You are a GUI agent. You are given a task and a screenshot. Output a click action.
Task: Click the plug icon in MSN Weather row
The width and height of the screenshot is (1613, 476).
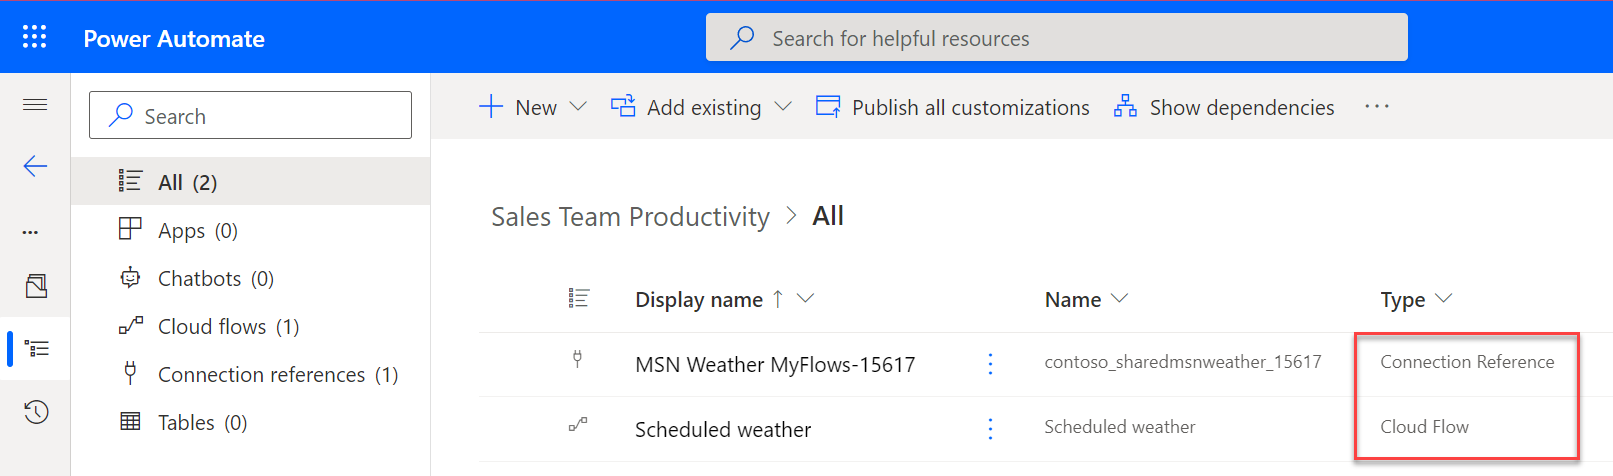click(x=577, y=360)
